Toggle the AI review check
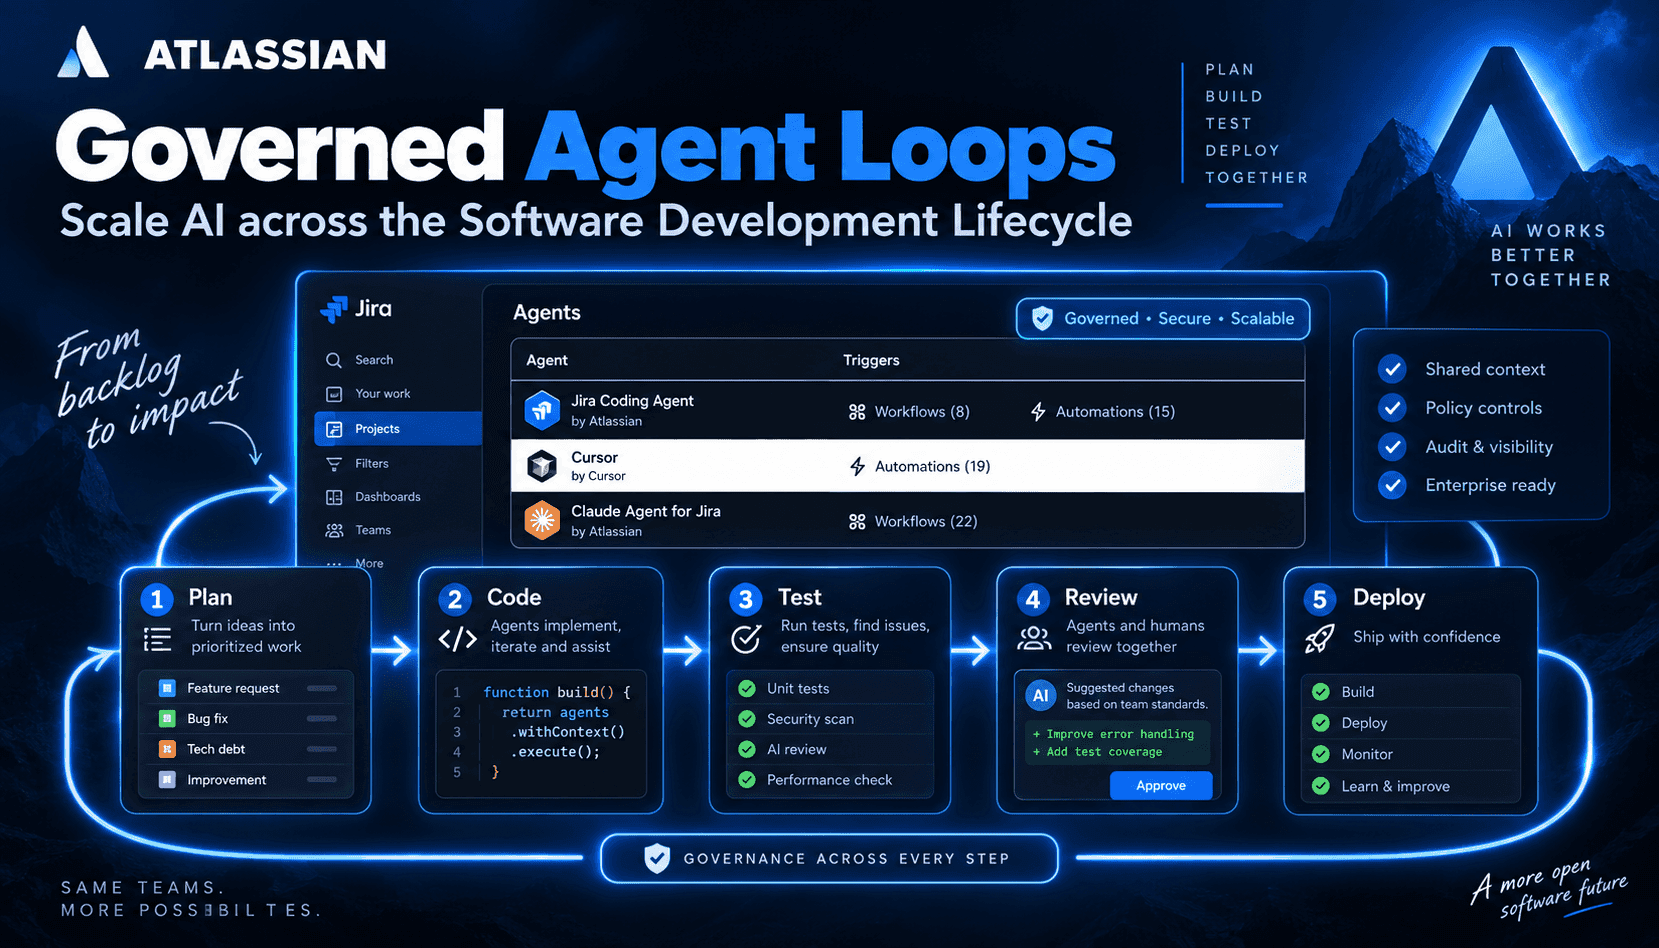Screen dimensions: 1659x948 pos(746,749)
